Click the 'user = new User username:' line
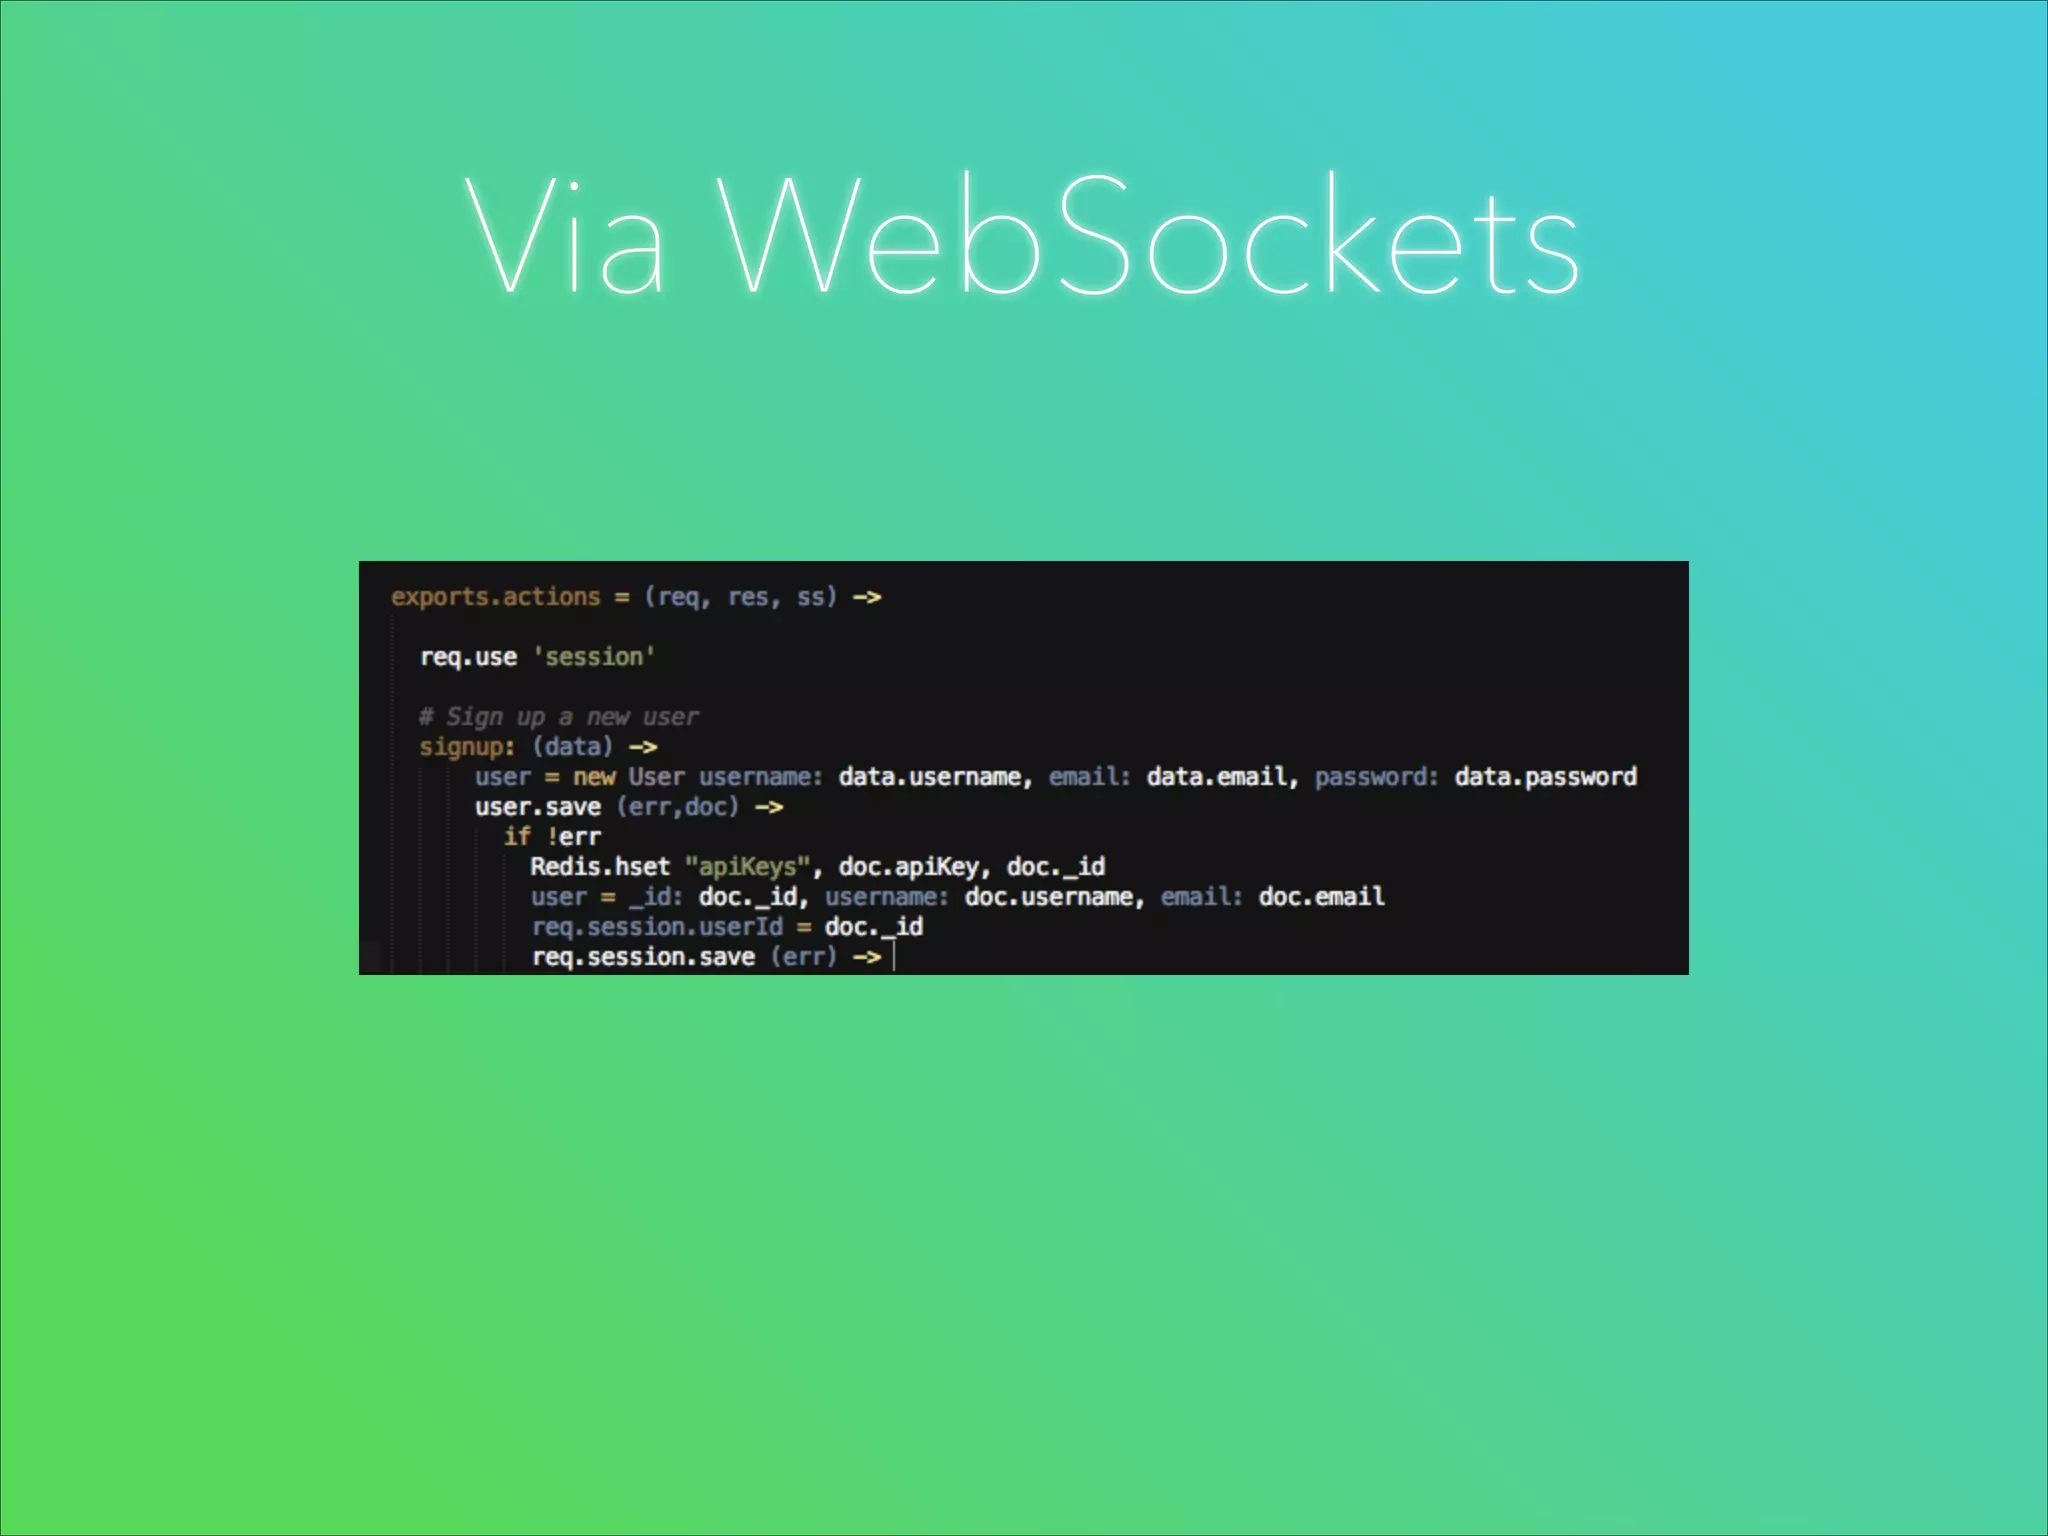The width and height of the screenshot is (2048, 1536). tap(1056, 777)
